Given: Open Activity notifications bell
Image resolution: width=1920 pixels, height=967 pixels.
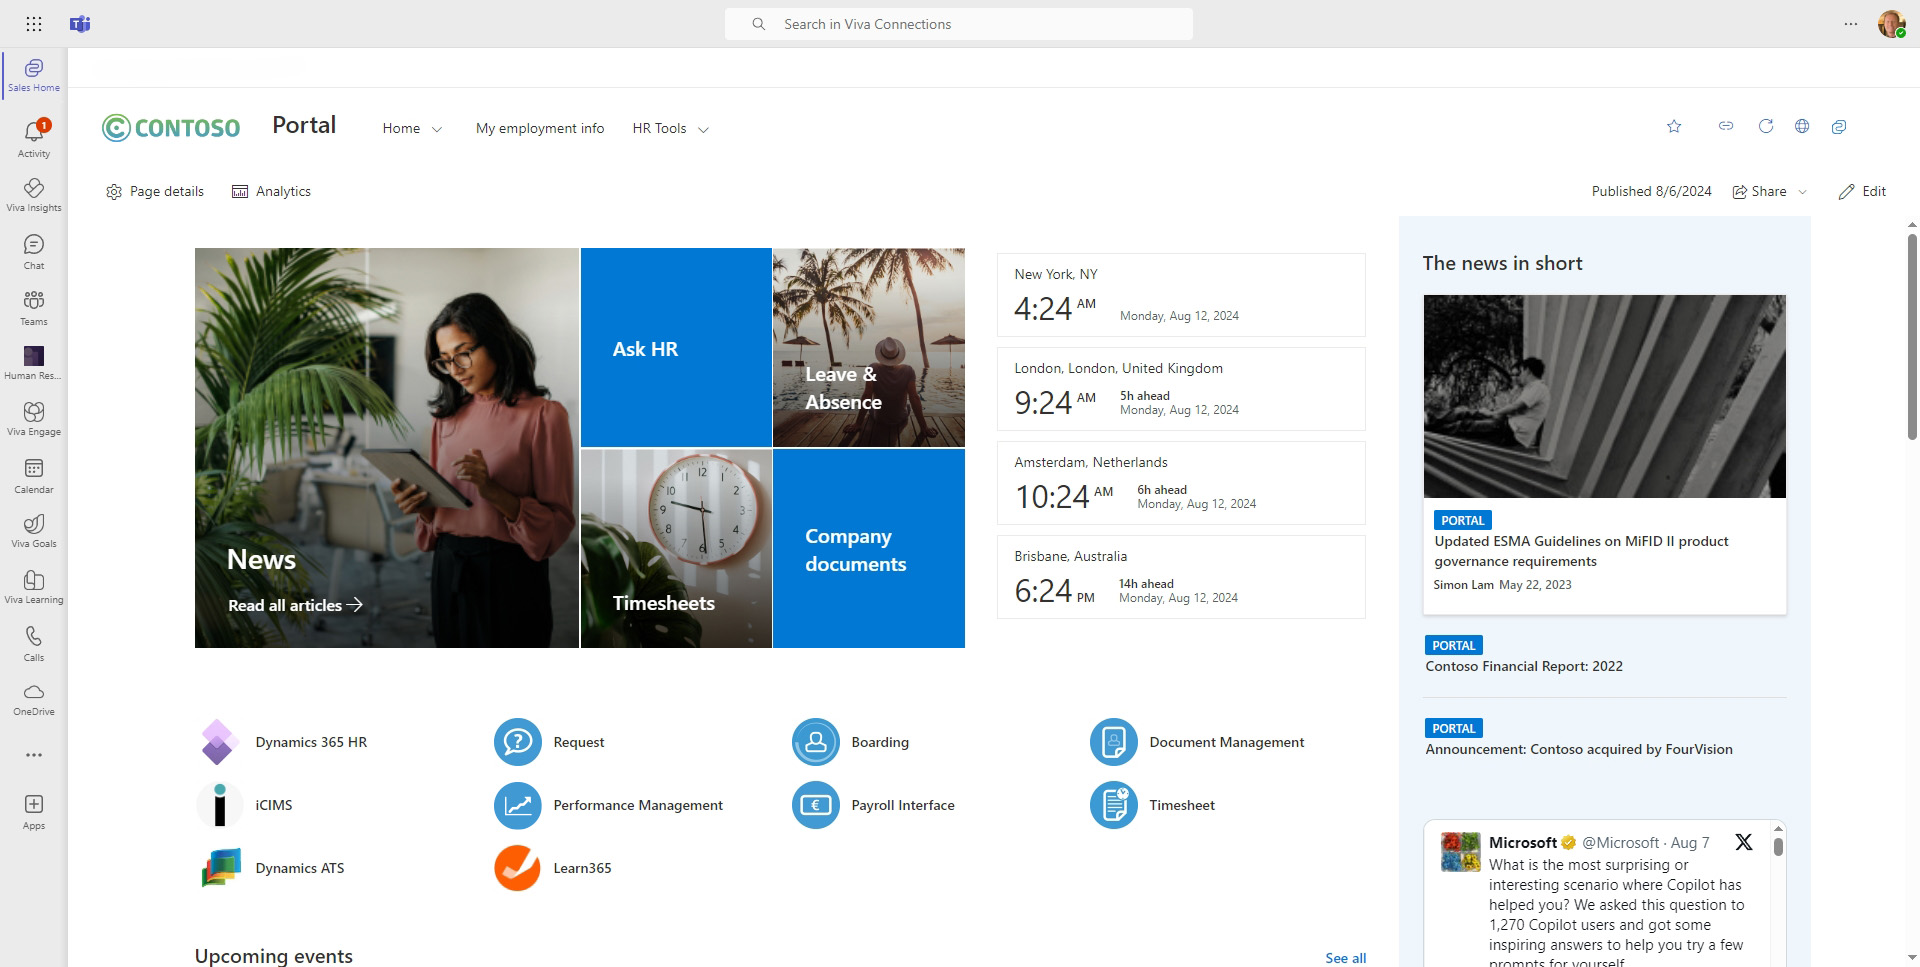Looking at the screenshot, I should click(34, 138).
